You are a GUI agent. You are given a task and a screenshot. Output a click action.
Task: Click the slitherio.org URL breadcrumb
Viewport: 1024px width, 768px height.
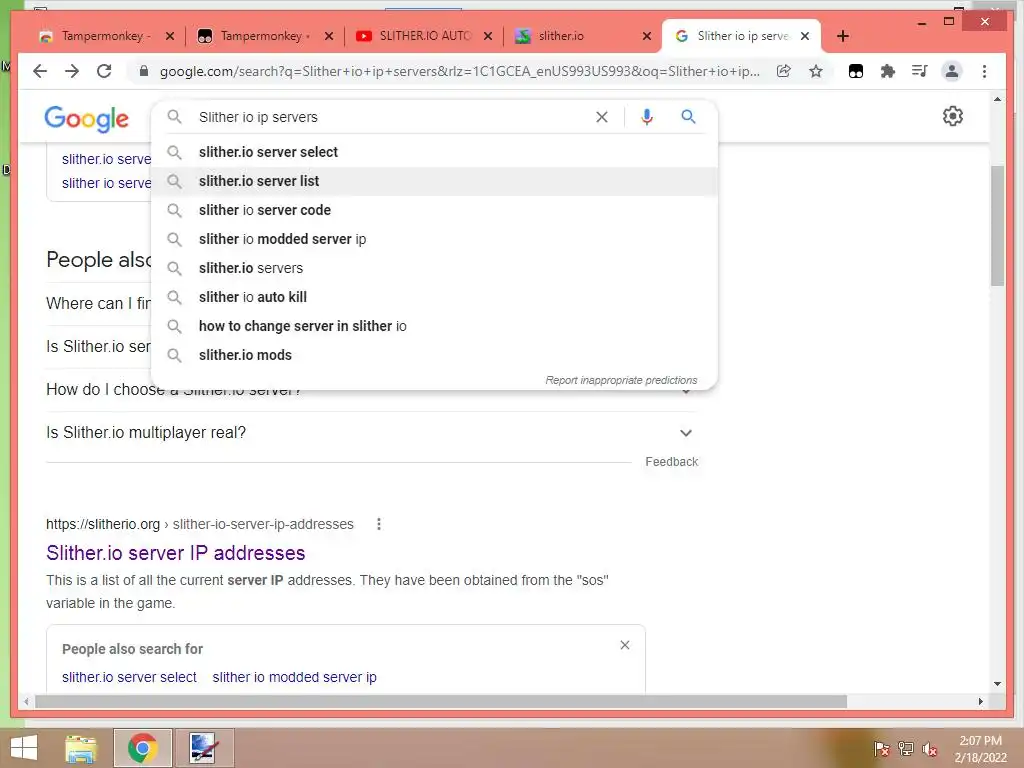point(200,524)
